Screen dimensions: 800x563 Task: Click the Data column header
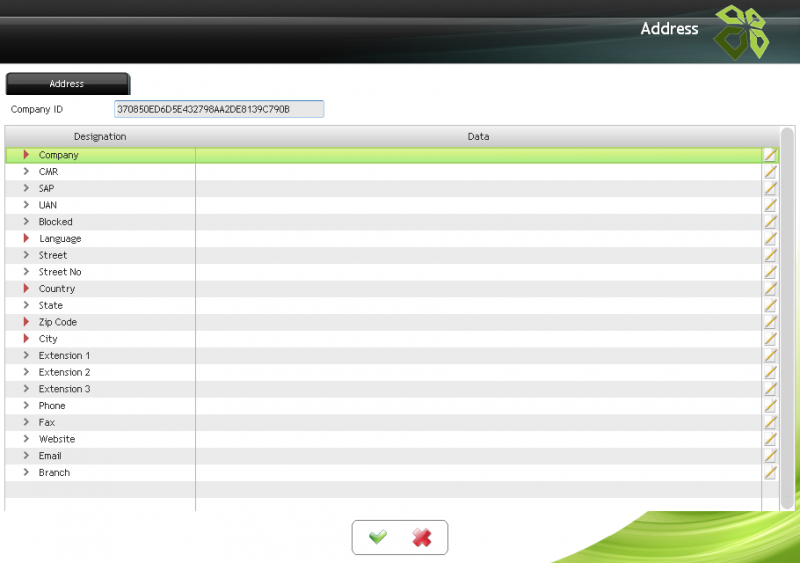478,137
